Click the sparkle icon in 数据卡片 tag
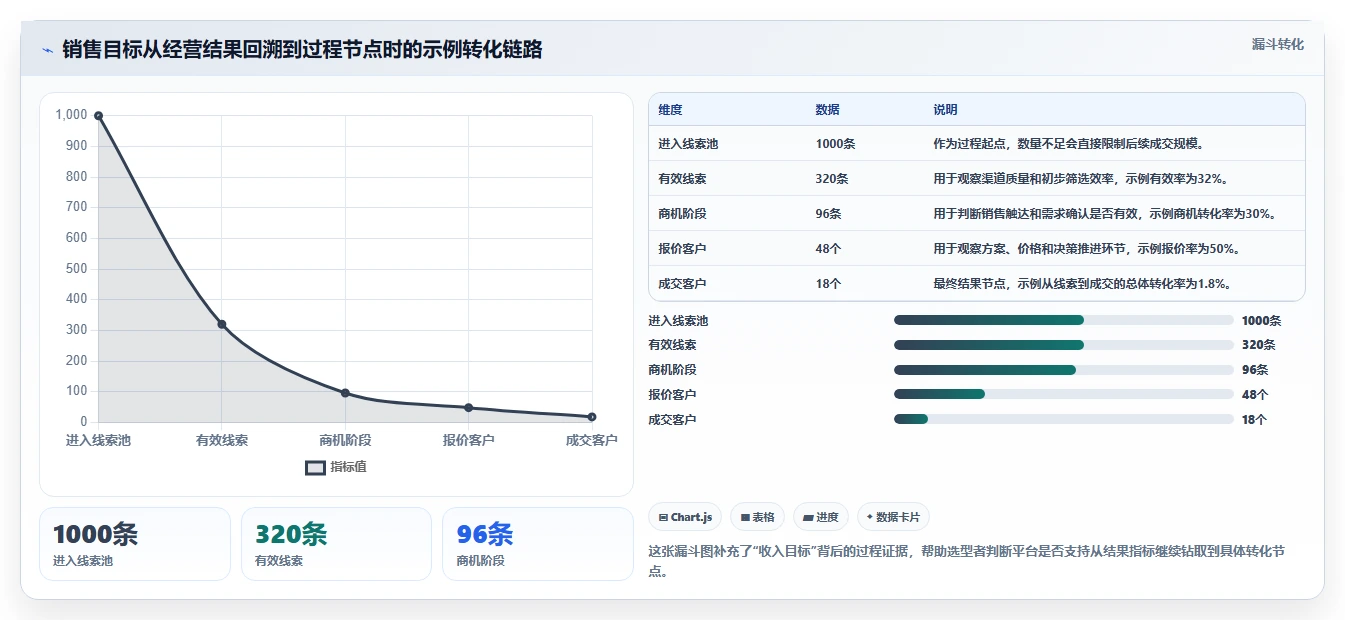The width and height of the screenshot is (1345, 620). (870, 518)
